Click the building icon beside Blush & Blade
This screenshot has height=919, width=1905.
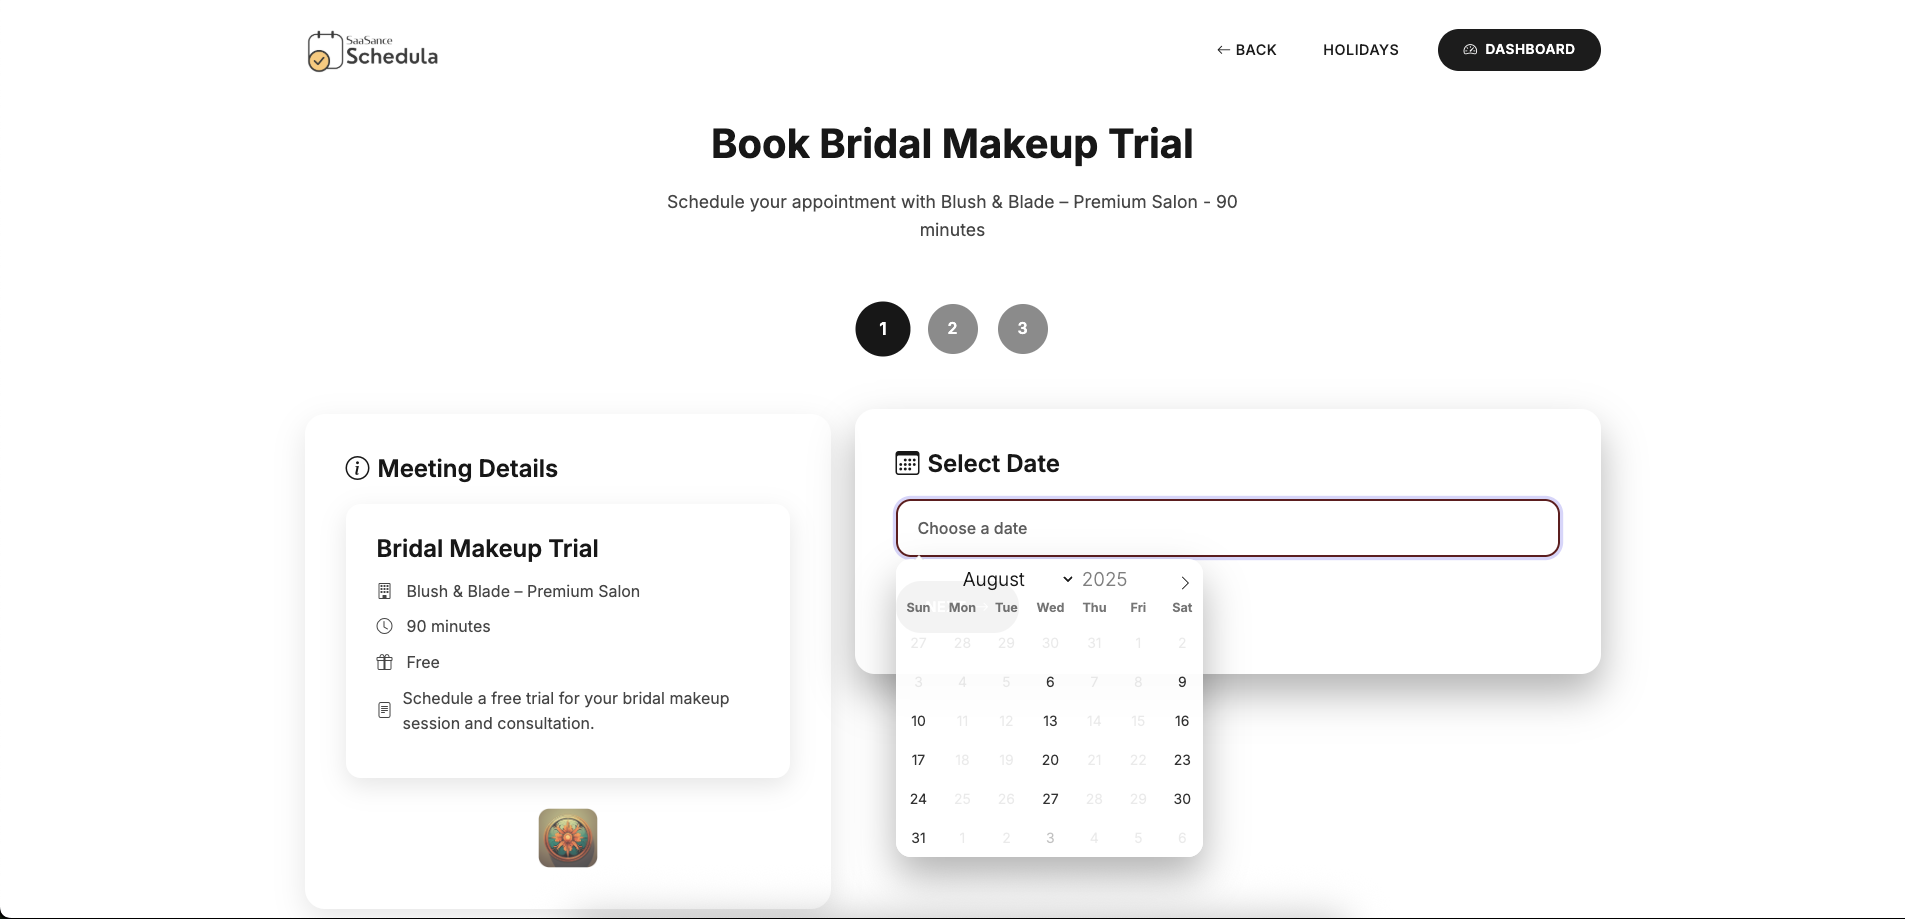click(x=385, y=591)
